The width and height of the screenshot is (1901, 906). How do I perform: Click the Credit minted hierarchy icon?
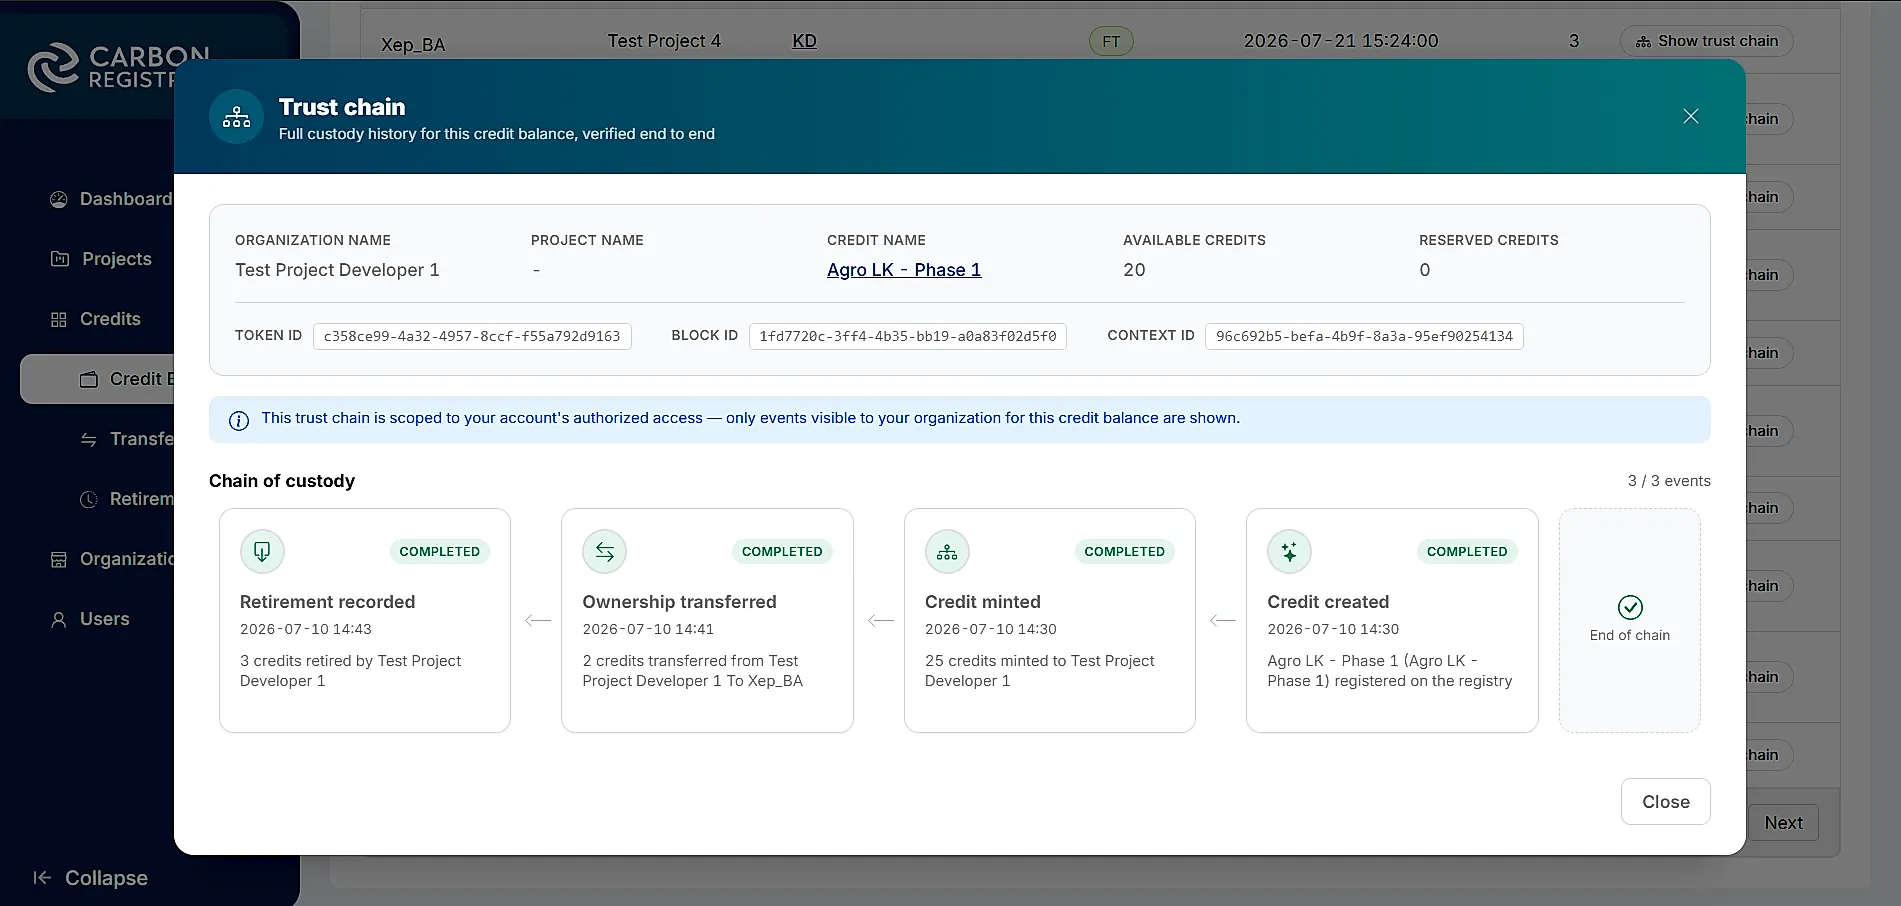pyautogui.click(x=947, y=551)
